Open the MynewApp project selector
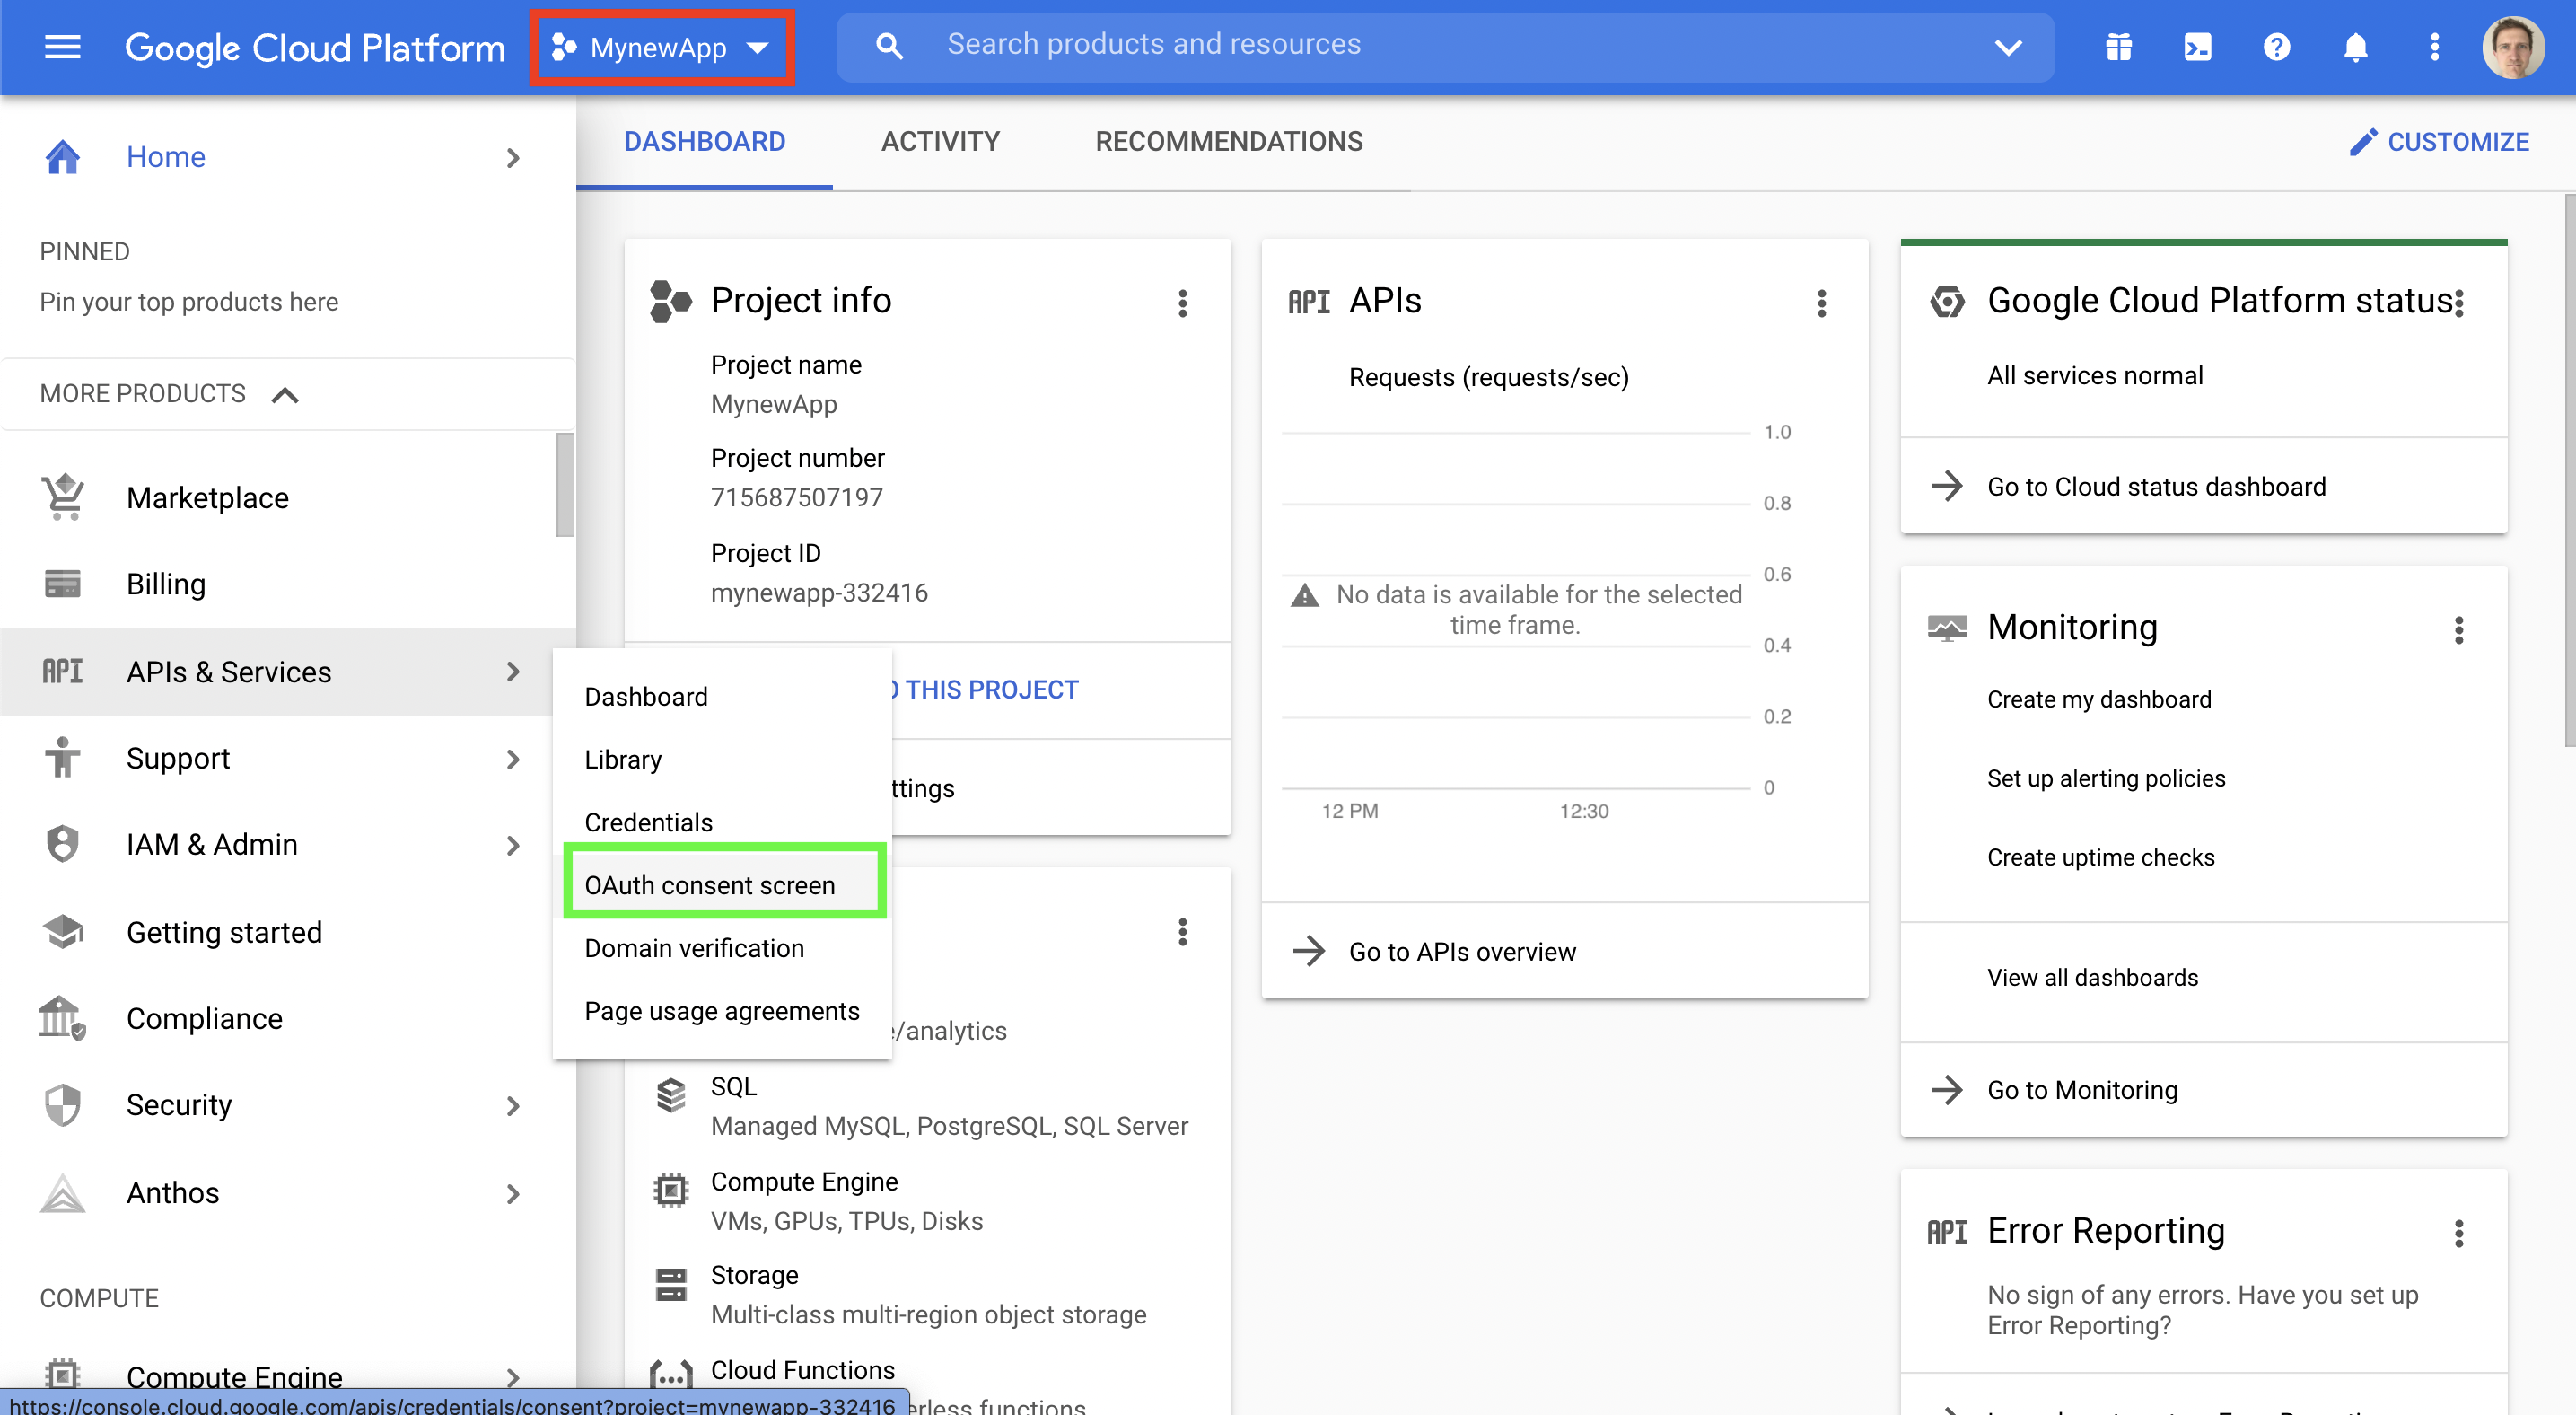This screenshot has width=2576, height=1415. coord(661,47)
